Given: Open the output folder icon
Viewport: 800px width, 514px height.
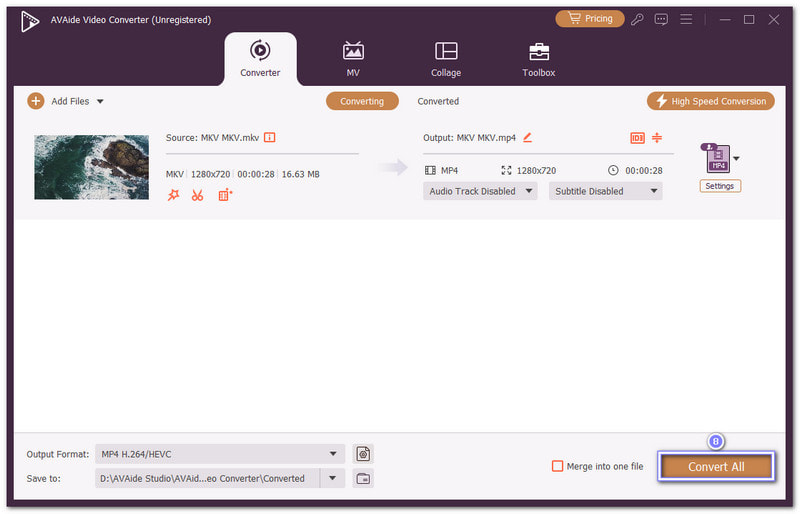Looking at the screenshot, I should coord(363,478).
